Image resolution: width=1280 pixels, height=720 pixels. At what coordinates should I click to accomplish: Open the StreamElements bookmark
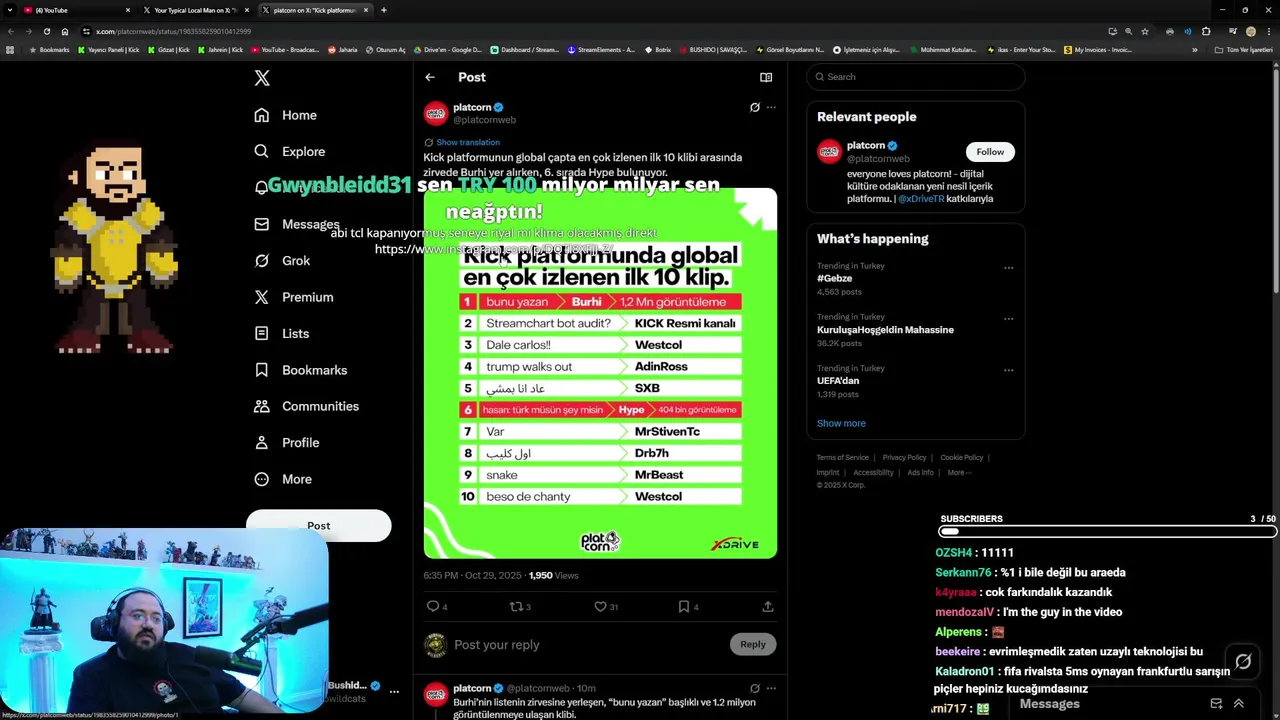[600, 50]
